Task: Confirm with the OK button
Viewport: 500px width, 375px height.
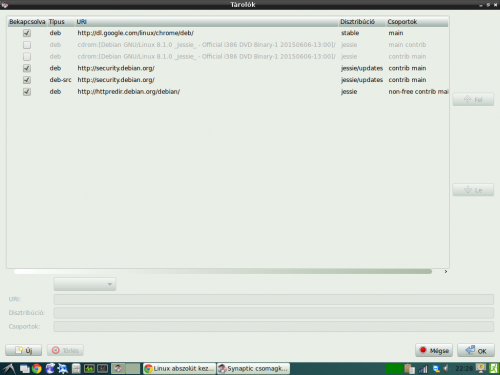Action: click(476, 350)
